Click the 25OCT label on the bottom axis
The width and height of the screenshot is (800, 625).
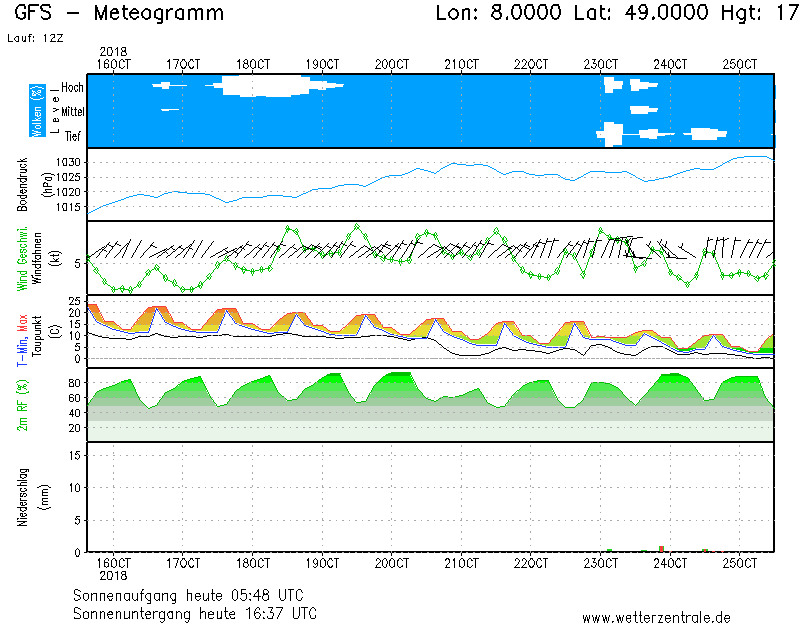click(x=740, y=564)
